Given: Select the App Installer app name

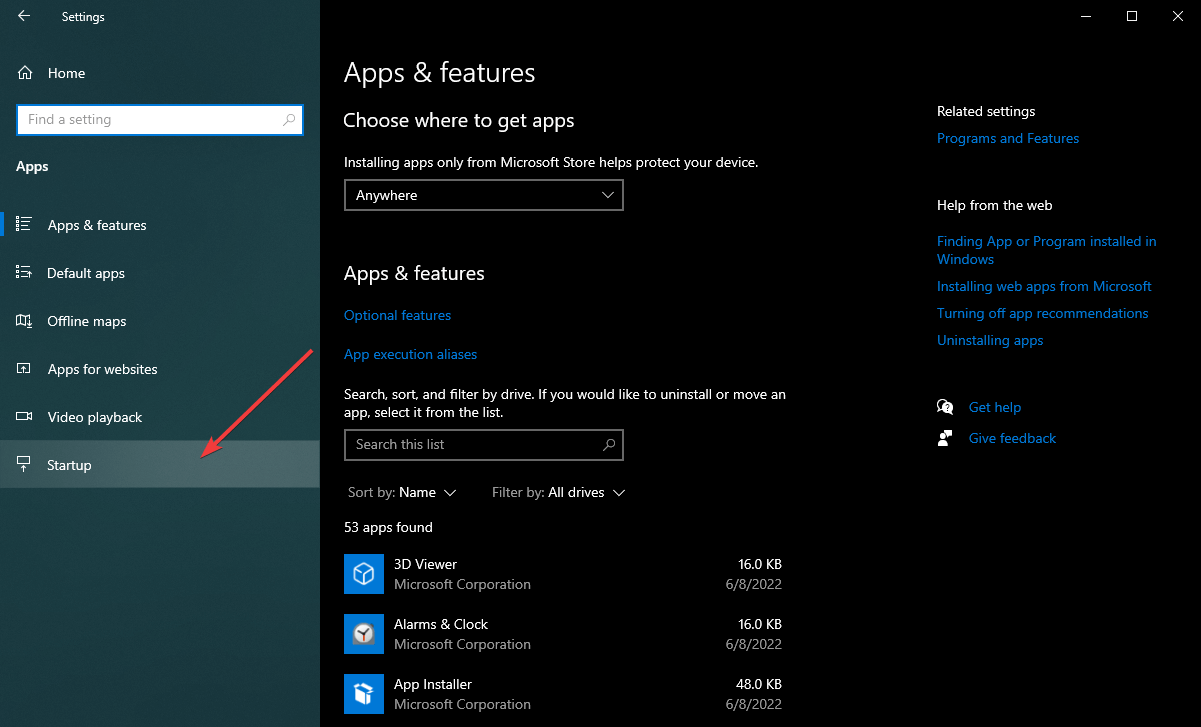Looking at the screenshot, I should pos(433,684).
